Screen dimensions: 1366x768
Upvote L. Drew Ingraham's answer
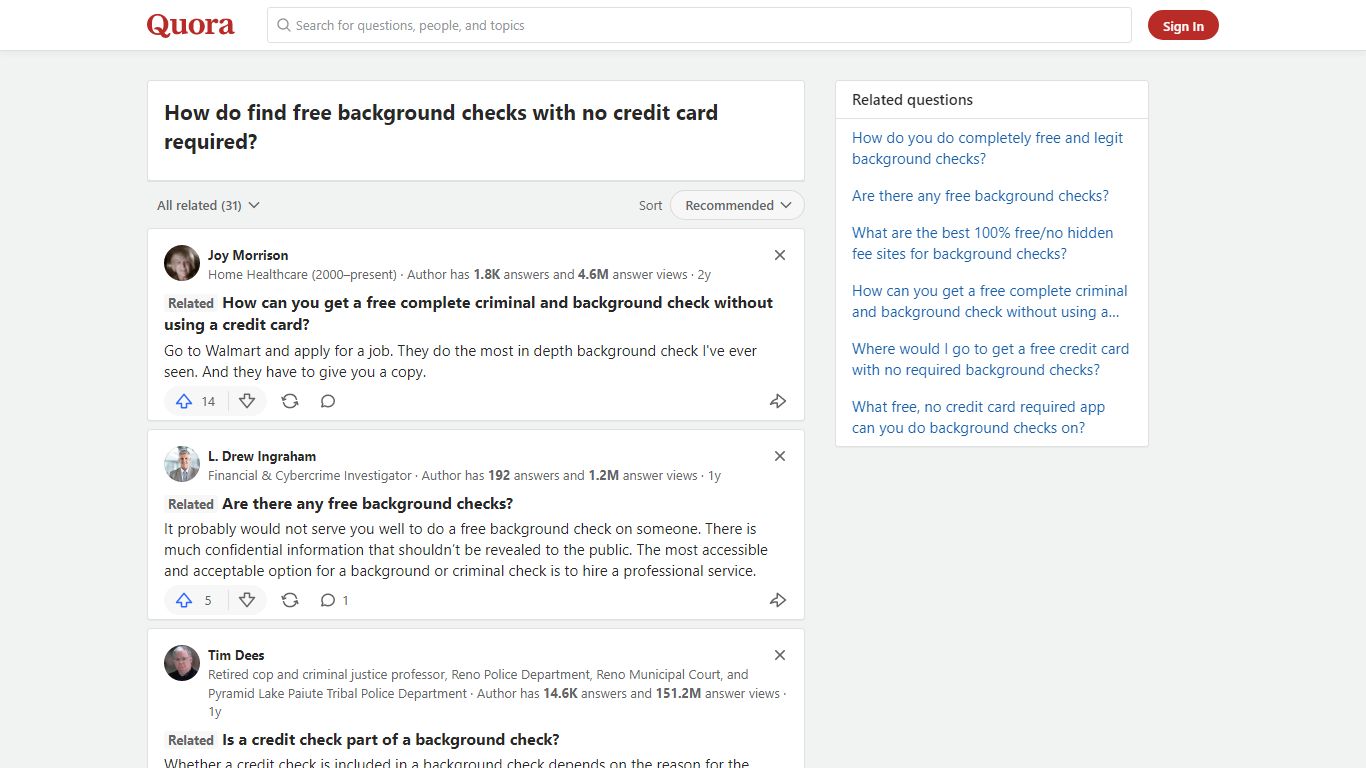pos(196,600)
